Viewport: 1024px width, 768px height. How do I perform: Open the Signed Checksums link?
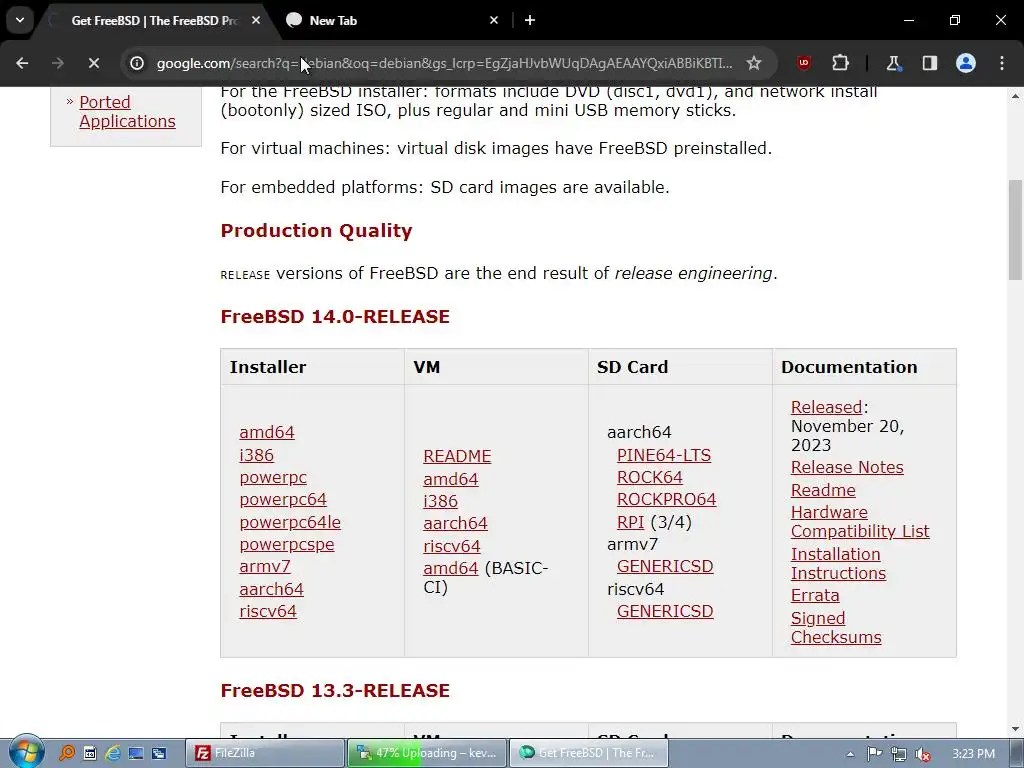coord(836,628)
